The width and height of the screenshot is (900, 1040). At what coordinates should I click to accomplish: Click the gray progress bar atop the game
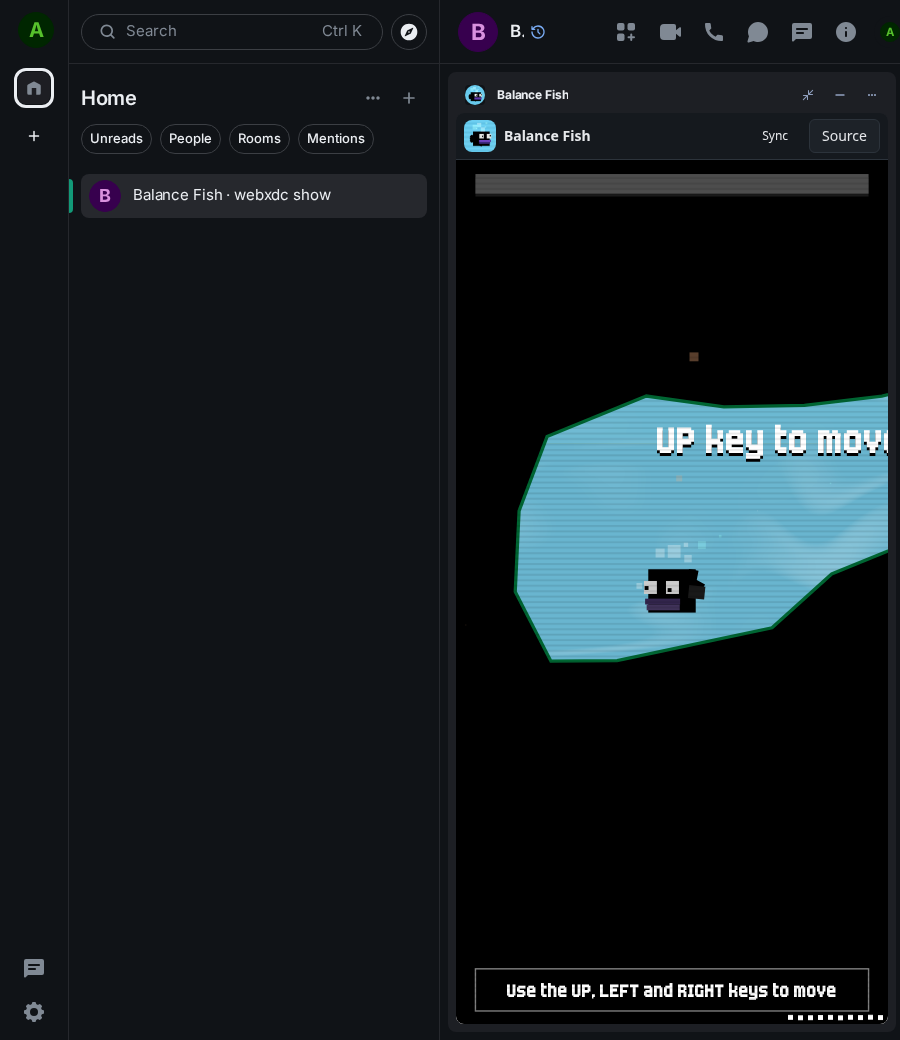coord(671,184)
